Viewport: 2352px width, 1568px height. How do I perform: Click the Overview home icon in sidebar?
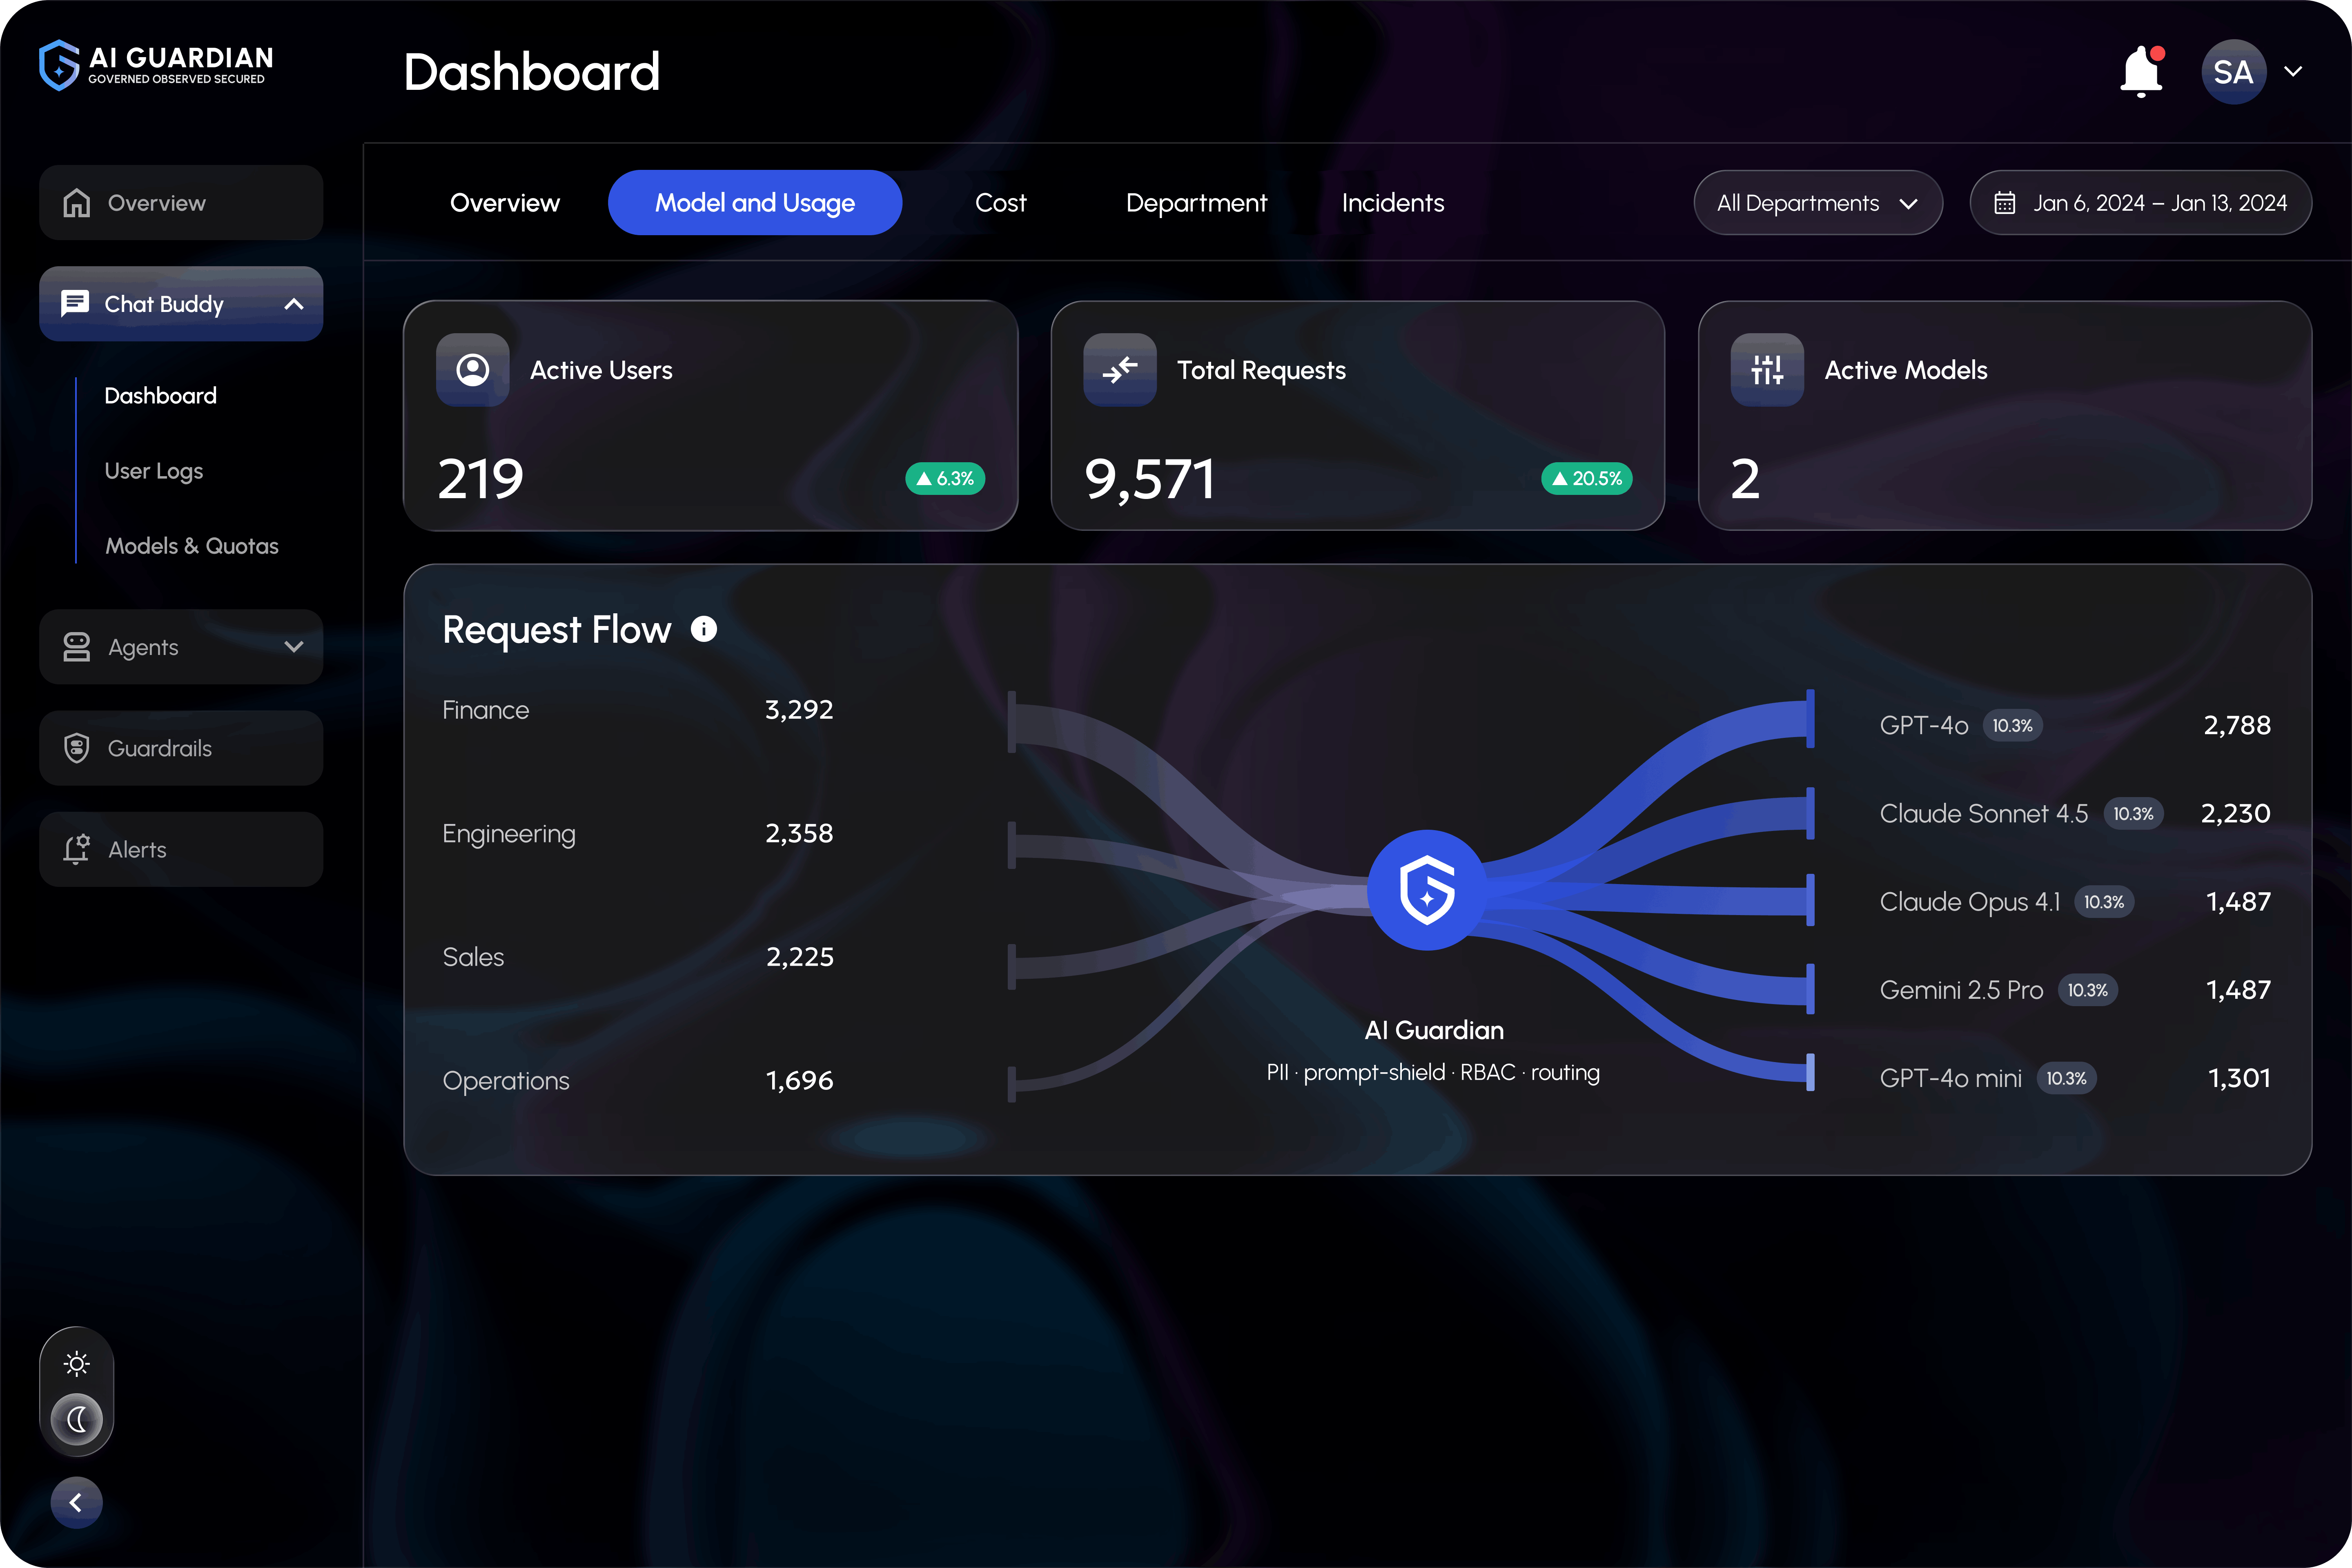point(77,203)
